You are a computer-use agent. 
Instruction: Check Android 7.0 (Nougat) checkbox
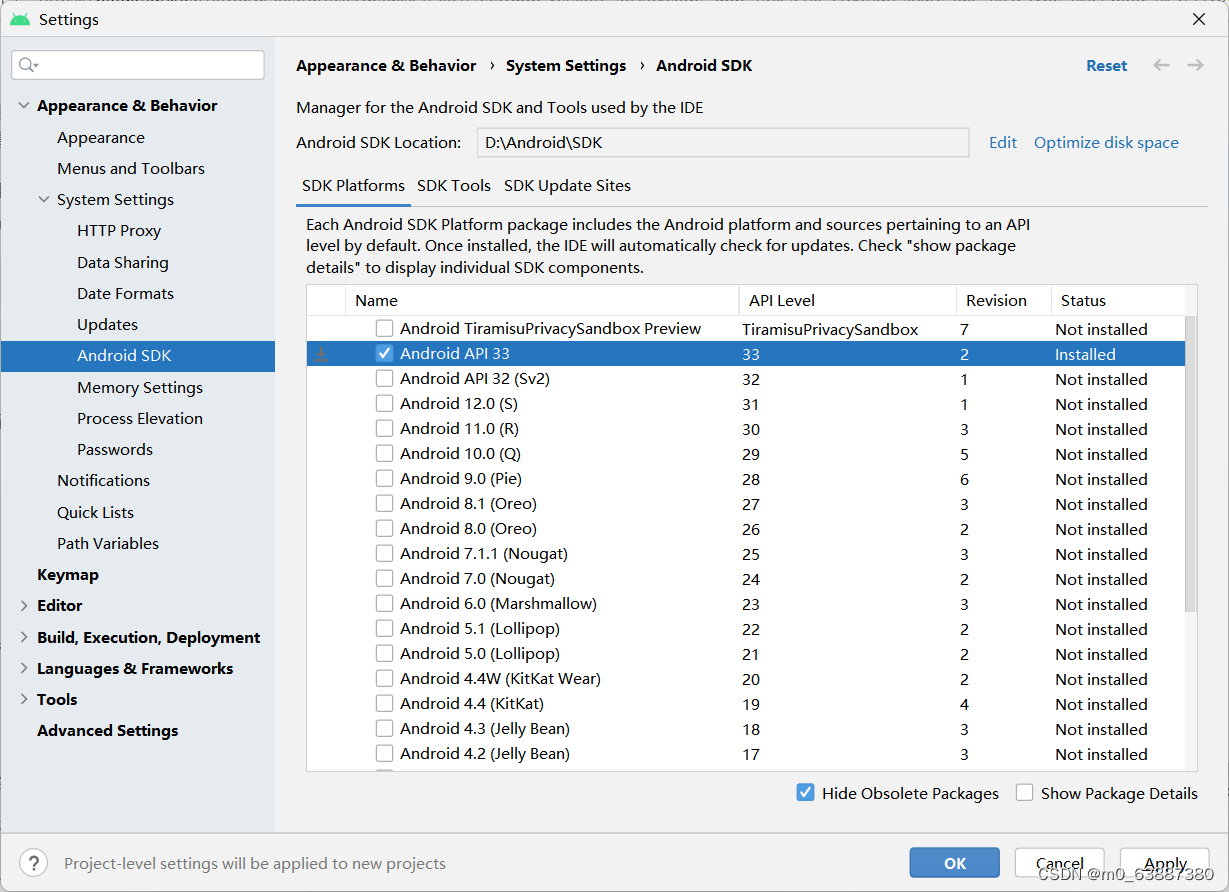click(x=384, y=578)
